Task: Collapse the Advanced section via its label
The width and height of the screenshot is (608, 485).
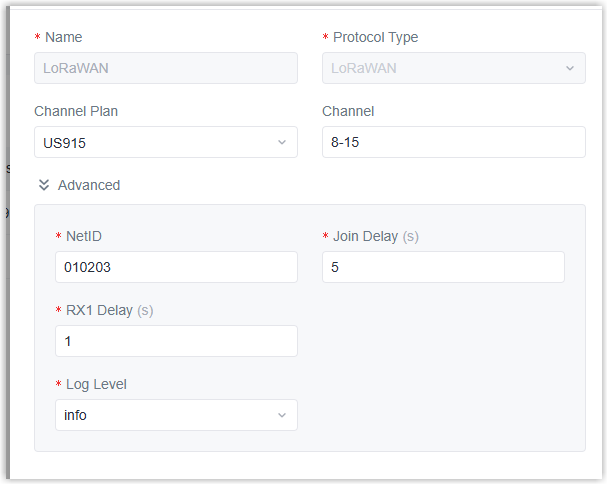Action: (89, 185)
